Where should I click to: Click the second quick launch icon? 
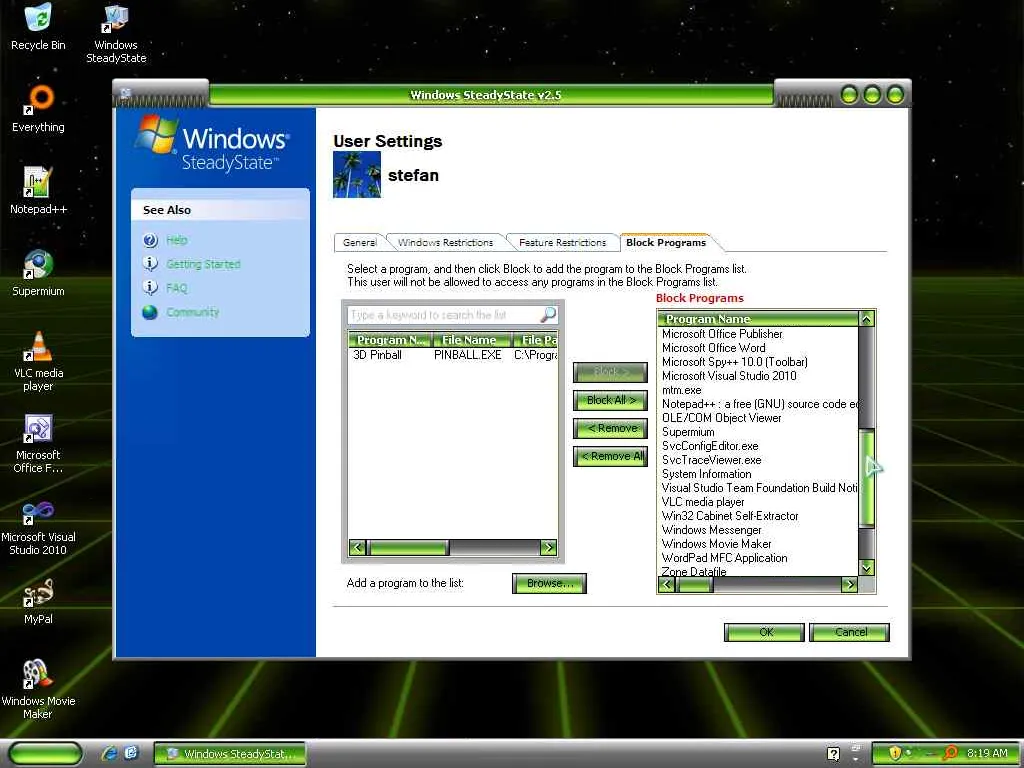(x=131, y=753)
